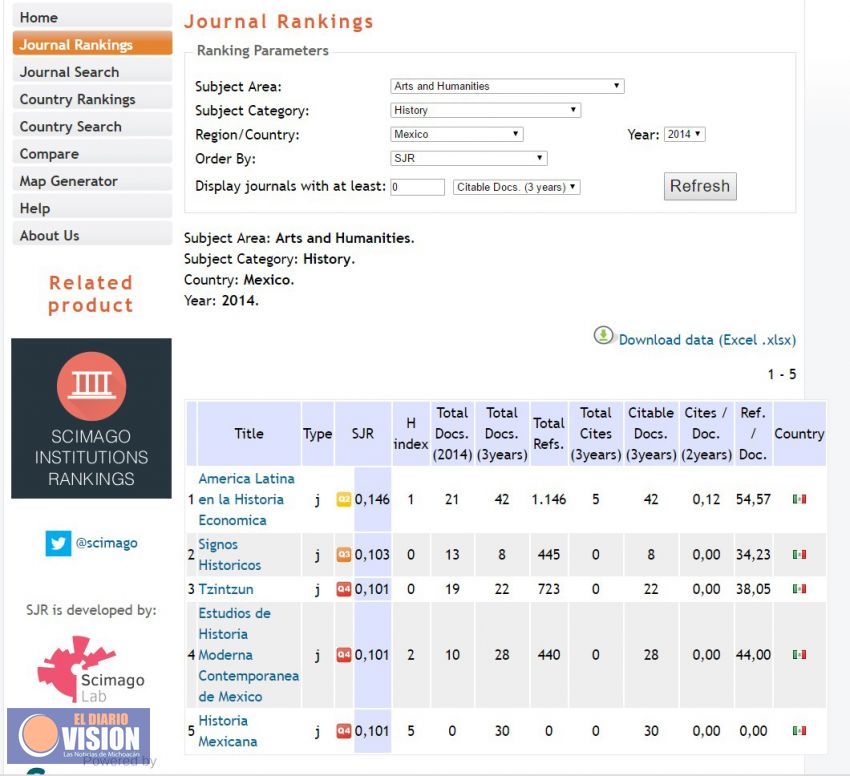850x776 pixels.
Task: Expand the Subject Category History dropdown
Action: pos(485,110)
